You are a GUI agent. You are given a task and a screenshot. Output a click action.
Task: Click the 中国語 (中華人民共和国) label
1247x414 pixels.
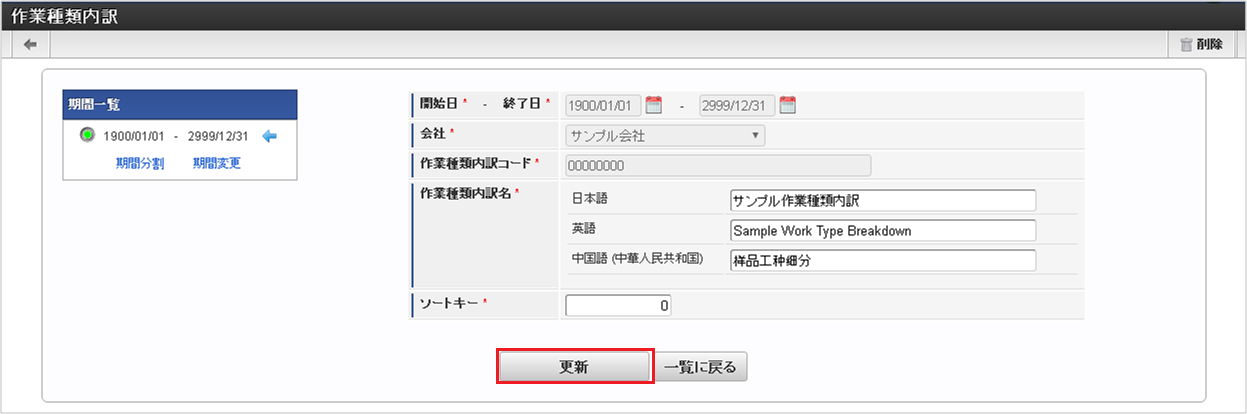[637, 259]
